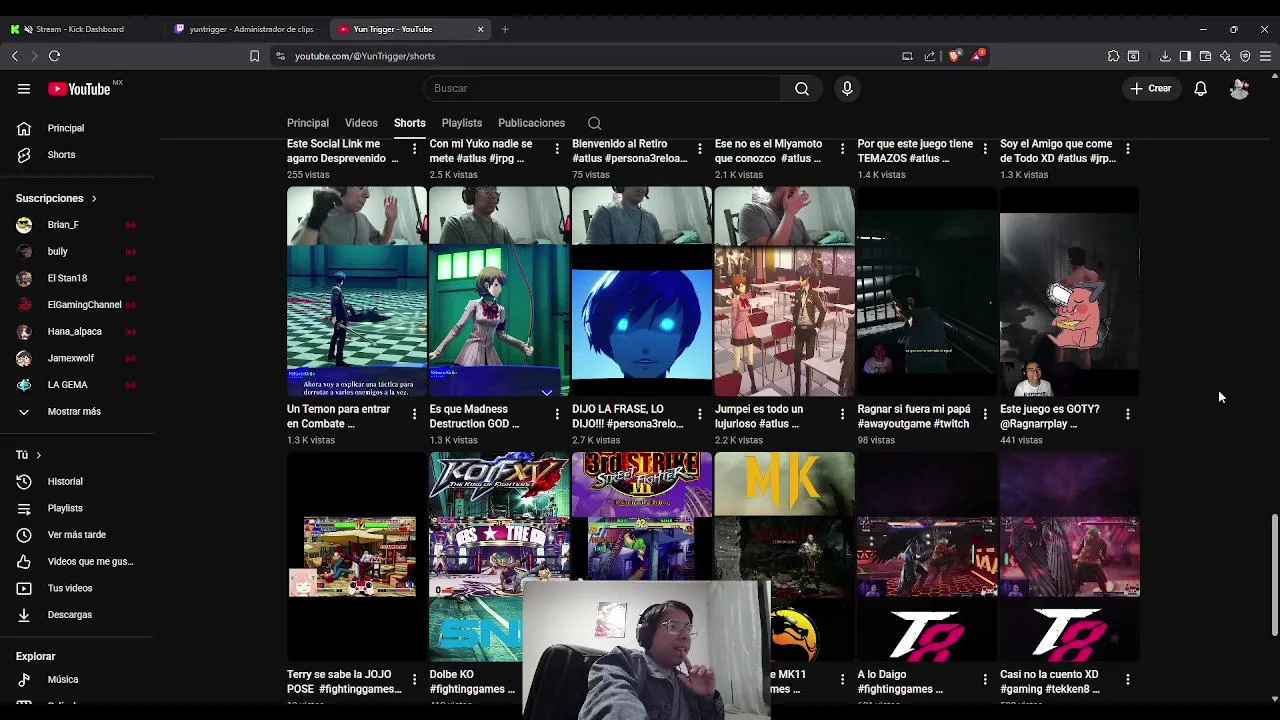Open Ver más tarde in sidebar
This screenshot has height=720, width=1280.
click(x=76, y=535)
